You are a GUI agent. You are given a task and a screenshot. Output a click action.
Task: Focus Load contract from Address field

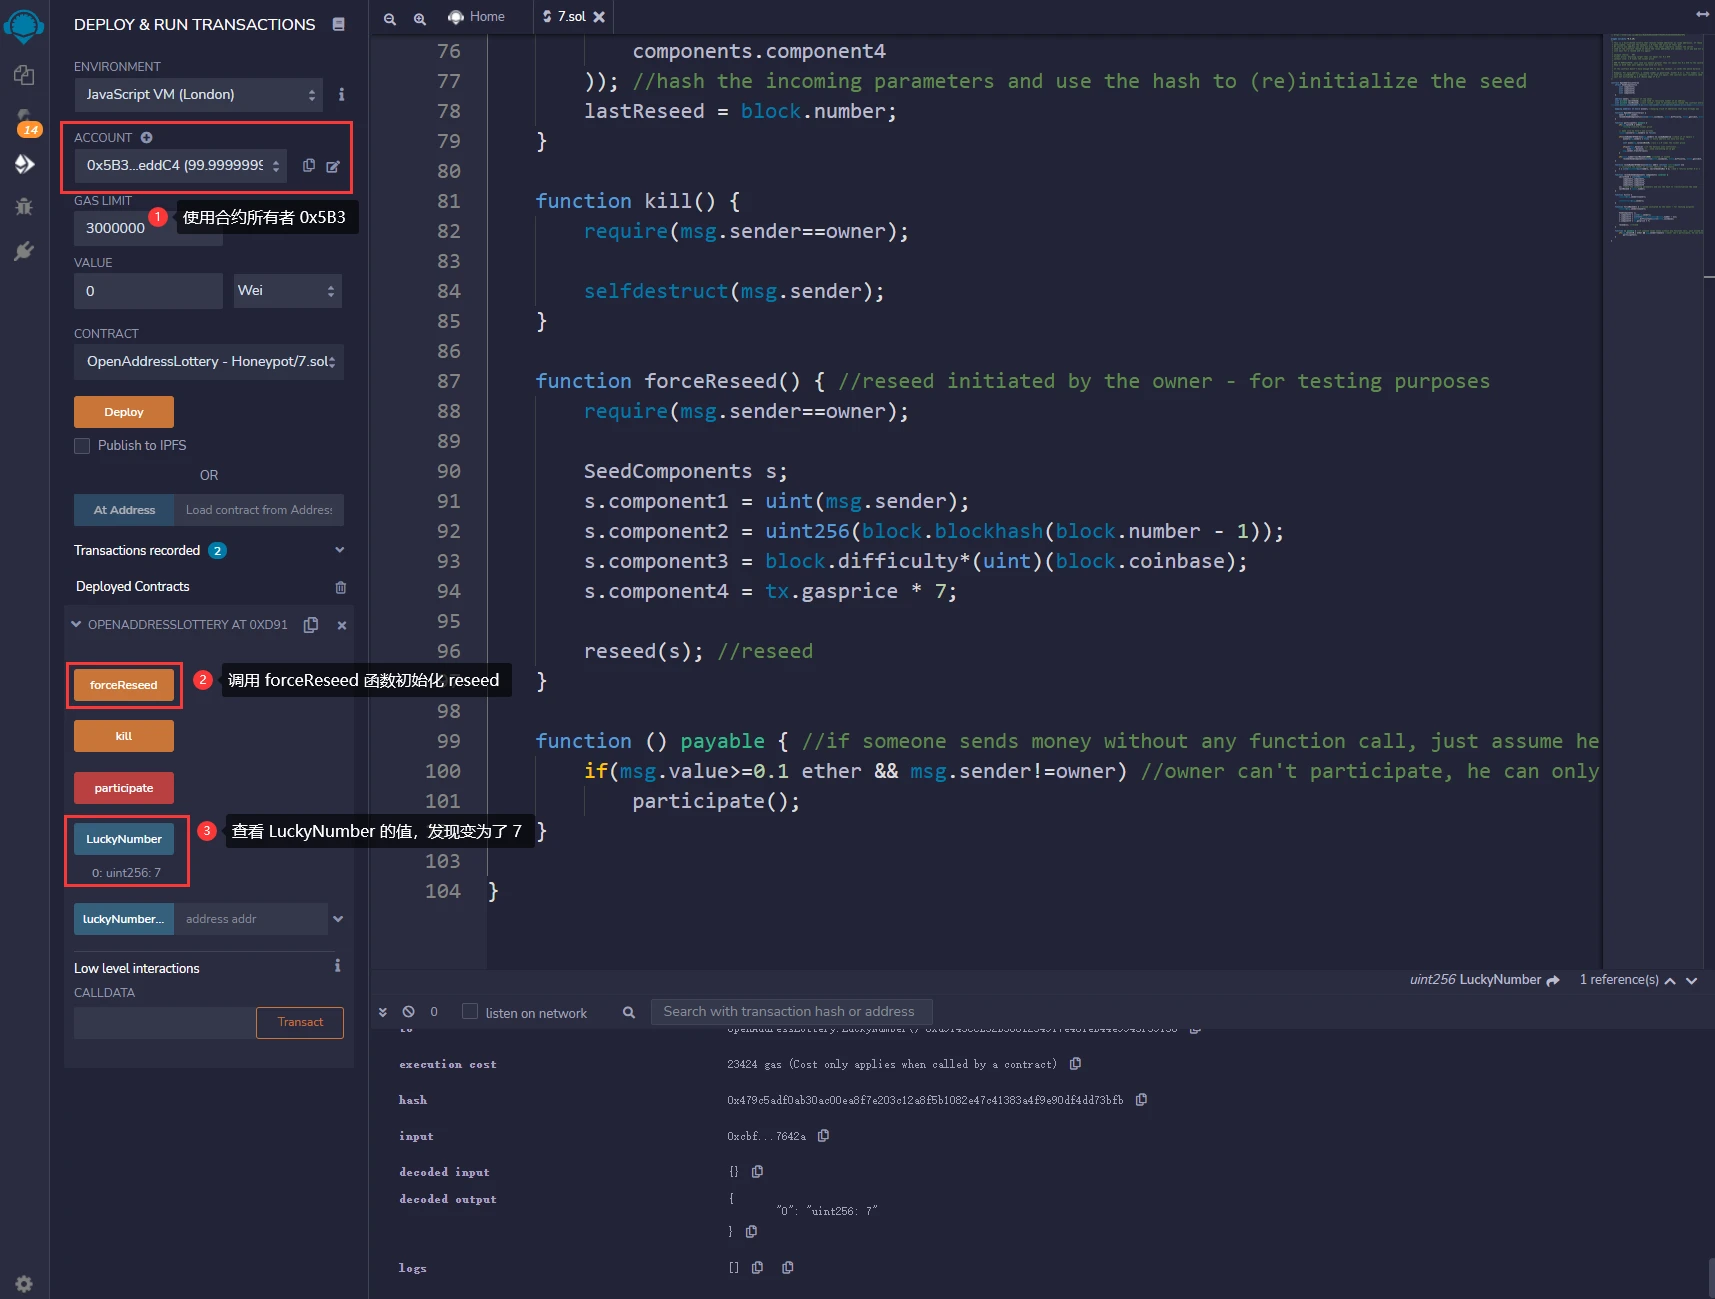click(259, 510)
